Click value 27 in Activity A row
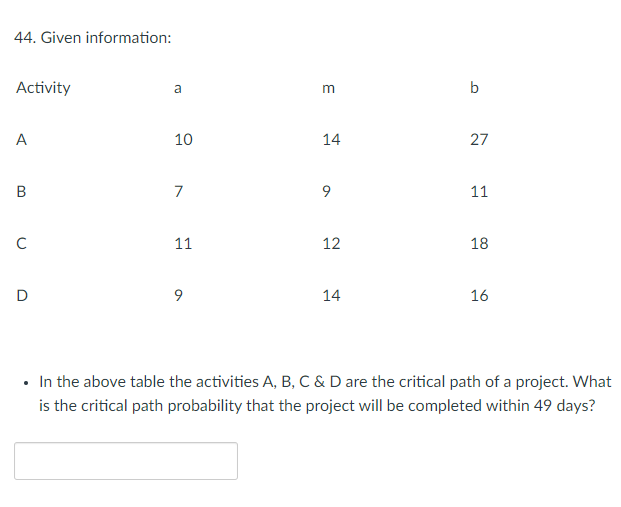This screenshot has width=621, height=507. click(479, 140)
